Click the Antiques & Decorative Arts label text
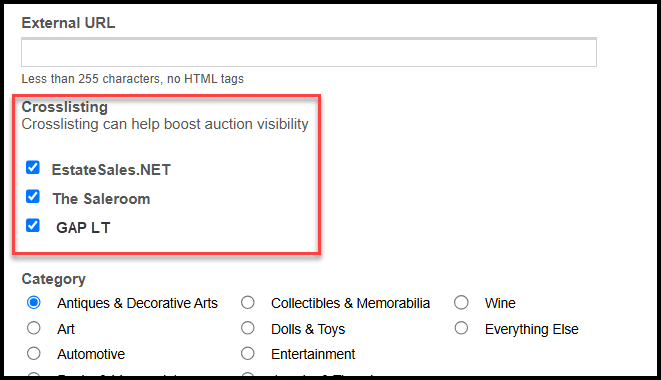Image resolution: width=661 pixels, height=380 pixels. click(137, 303)
